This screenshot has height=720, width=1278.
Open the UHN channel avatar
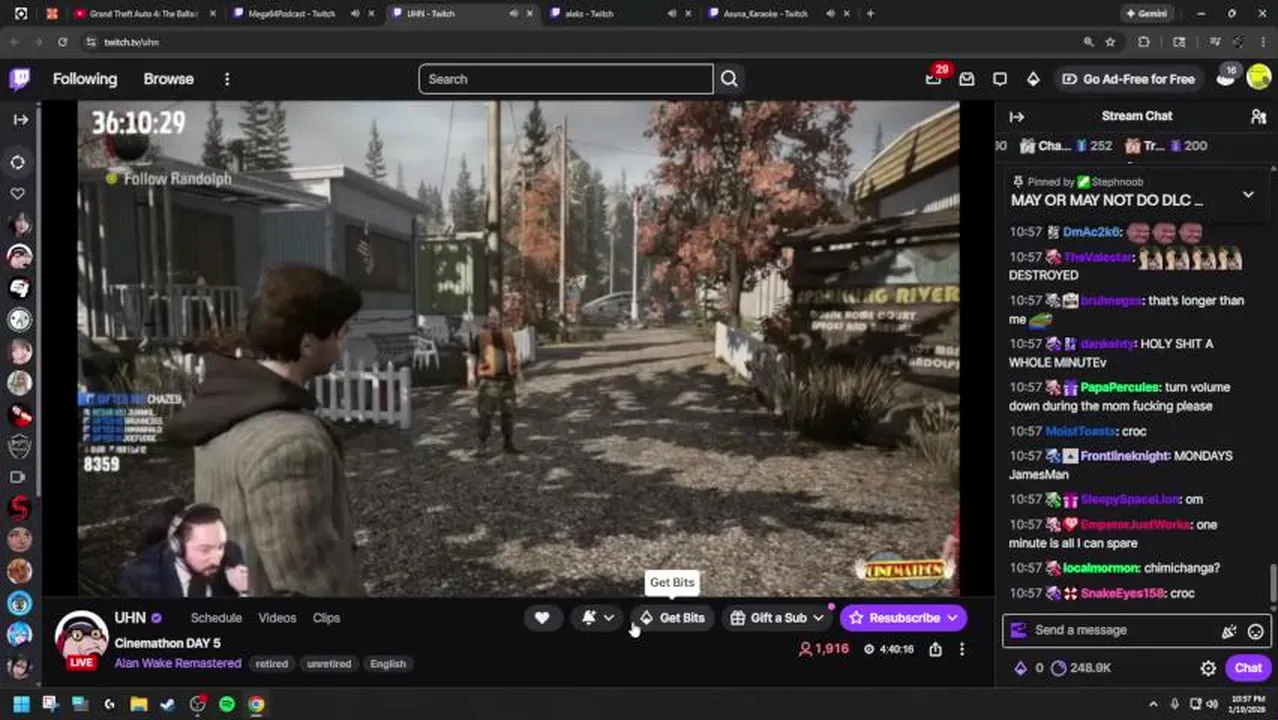pyautogui.click(x=81, y=638)
